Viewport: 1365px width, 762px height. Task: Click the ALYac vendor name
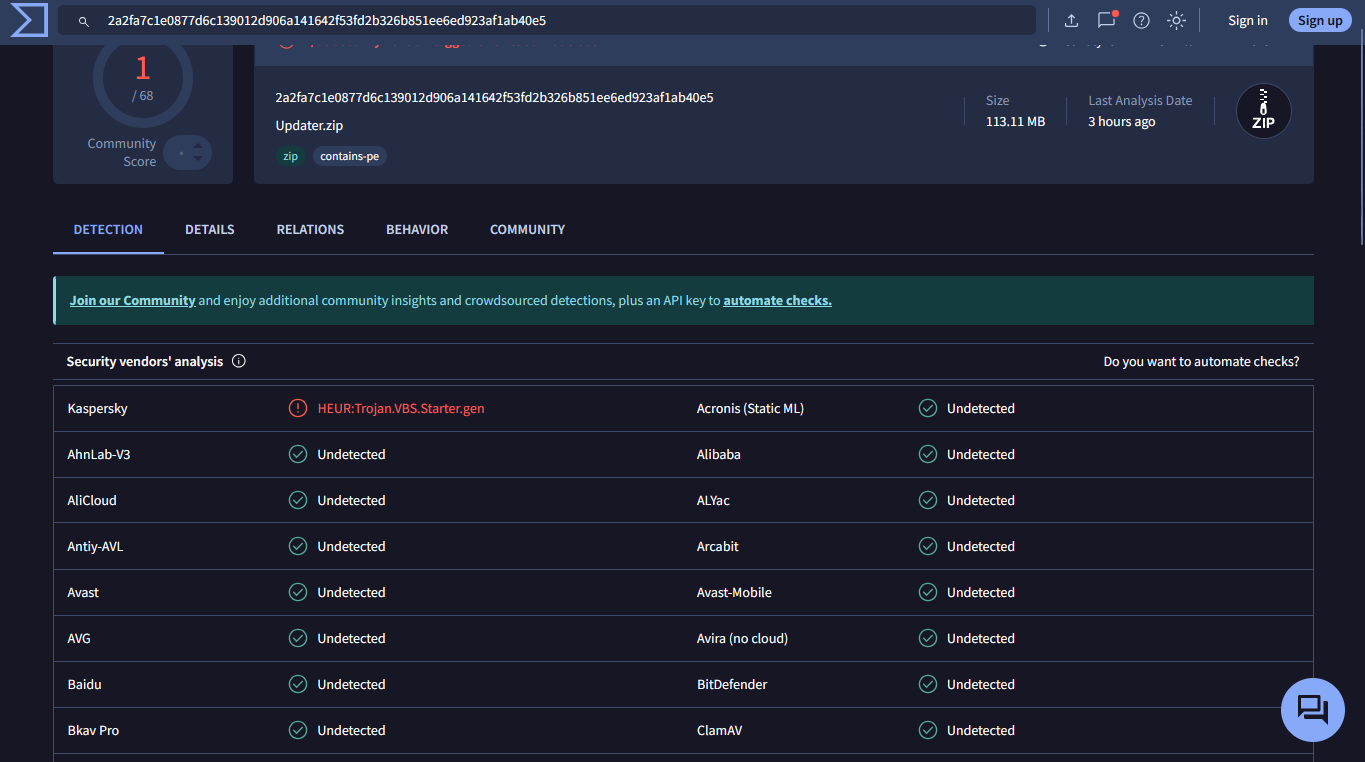(714, 500)
